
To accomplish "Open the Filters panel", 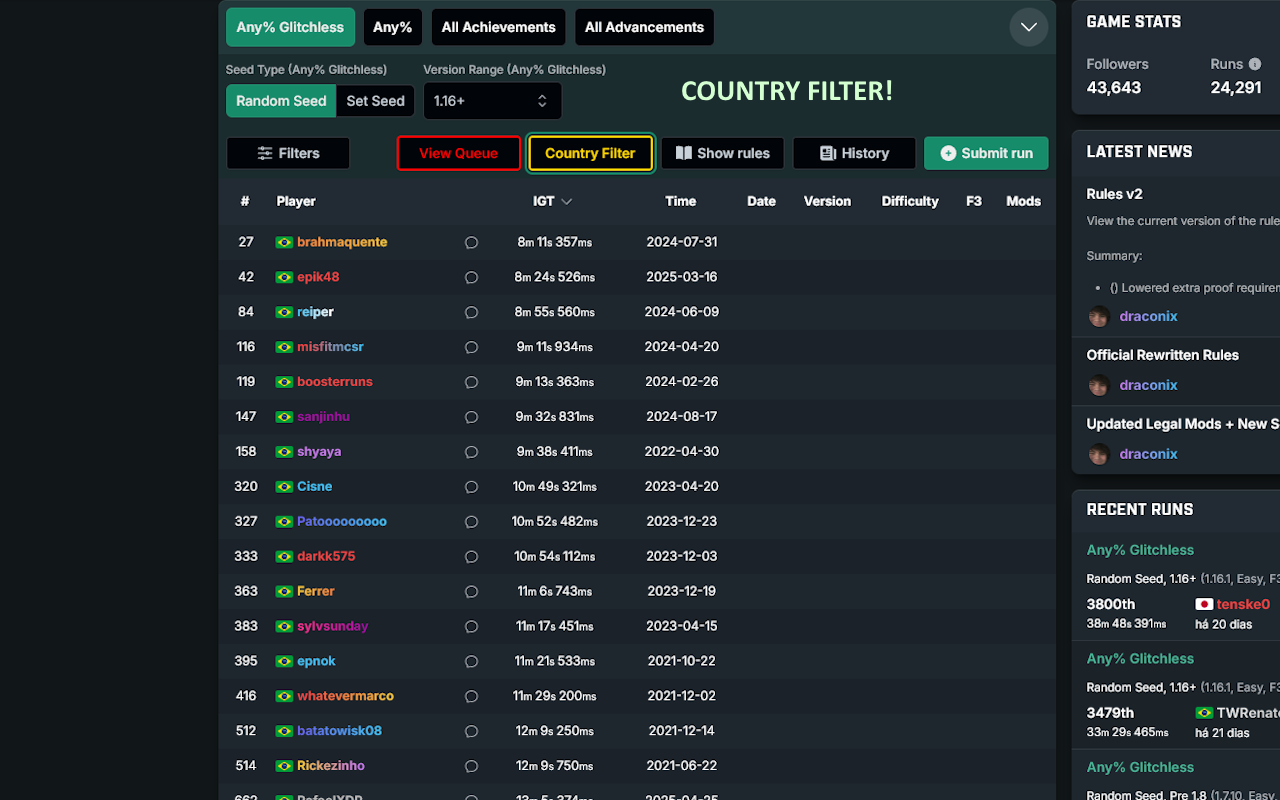I will pos(288,153).
